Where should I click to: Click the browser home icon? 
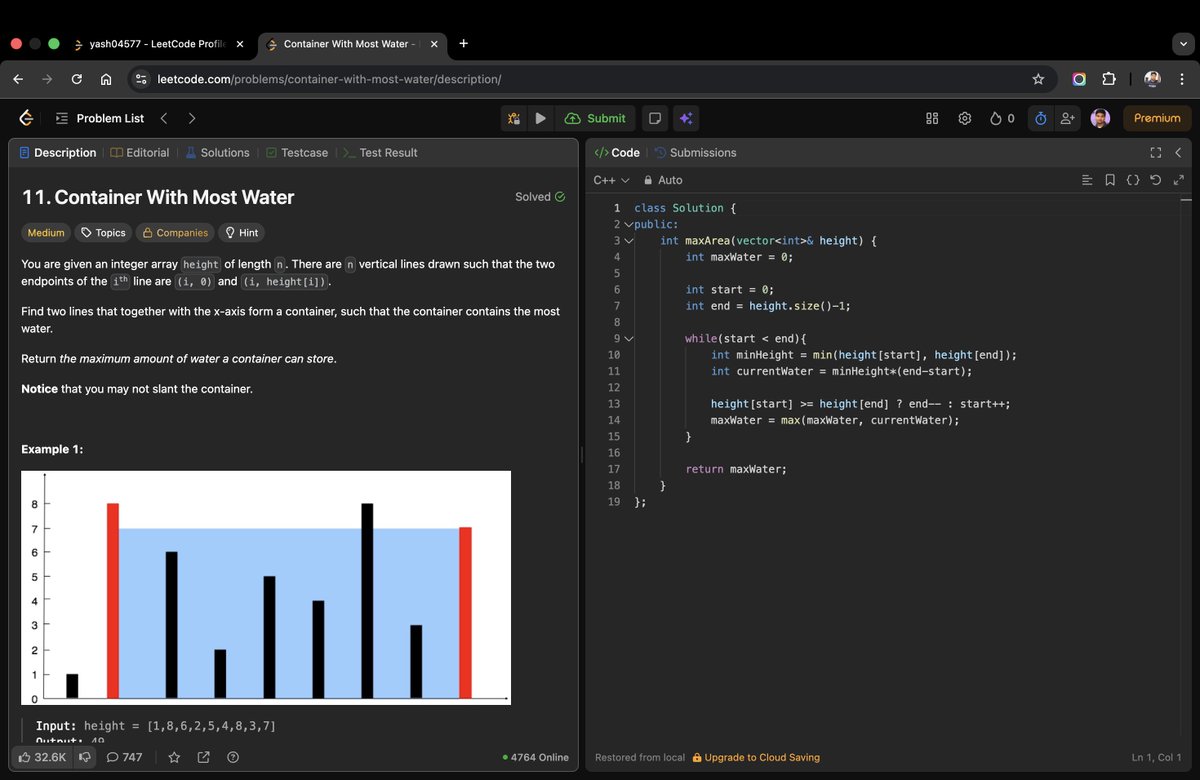click(106, 79)
